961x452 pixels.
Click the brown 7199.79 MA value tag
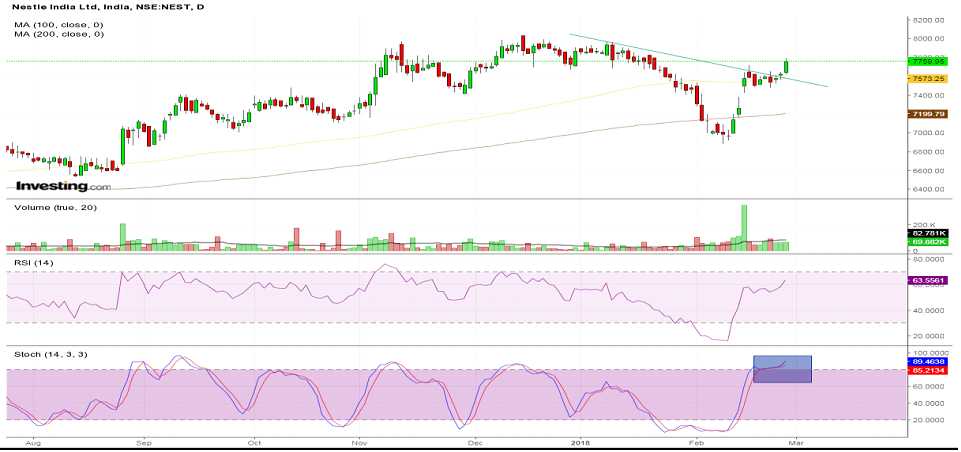(928, 114)
